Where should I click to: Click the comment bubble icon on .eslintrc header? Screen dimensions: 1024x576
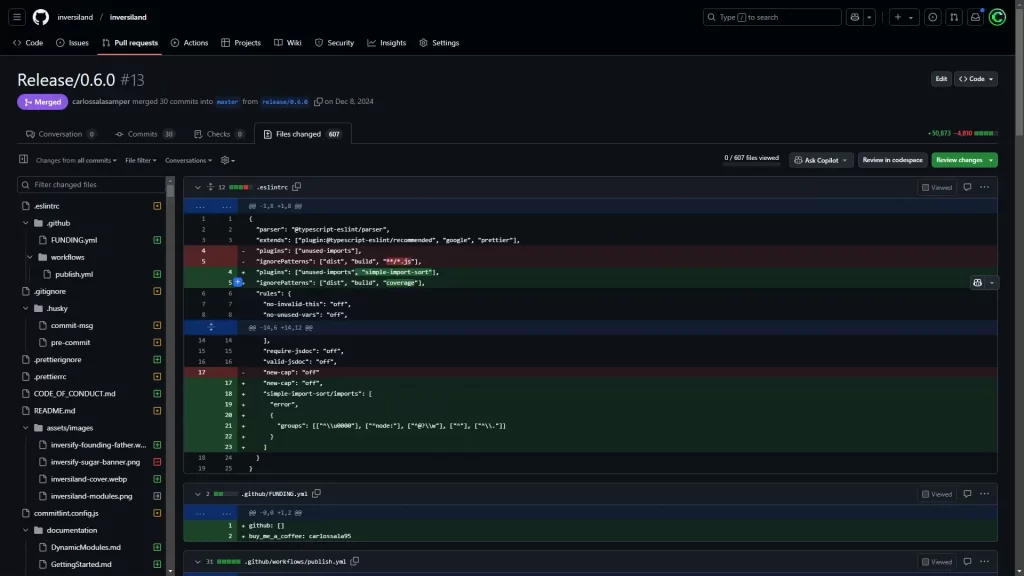coord(966,187)
